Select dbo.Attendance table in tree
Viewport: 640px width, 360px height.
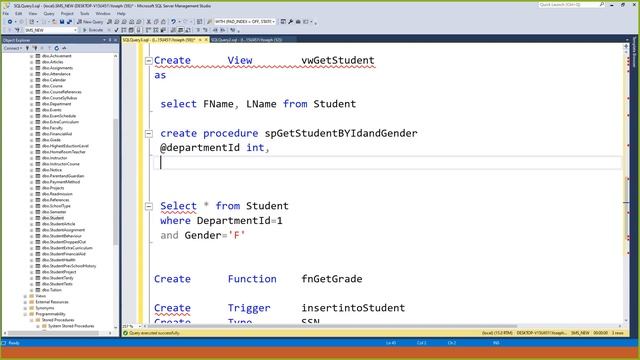(x=56, y=74)
